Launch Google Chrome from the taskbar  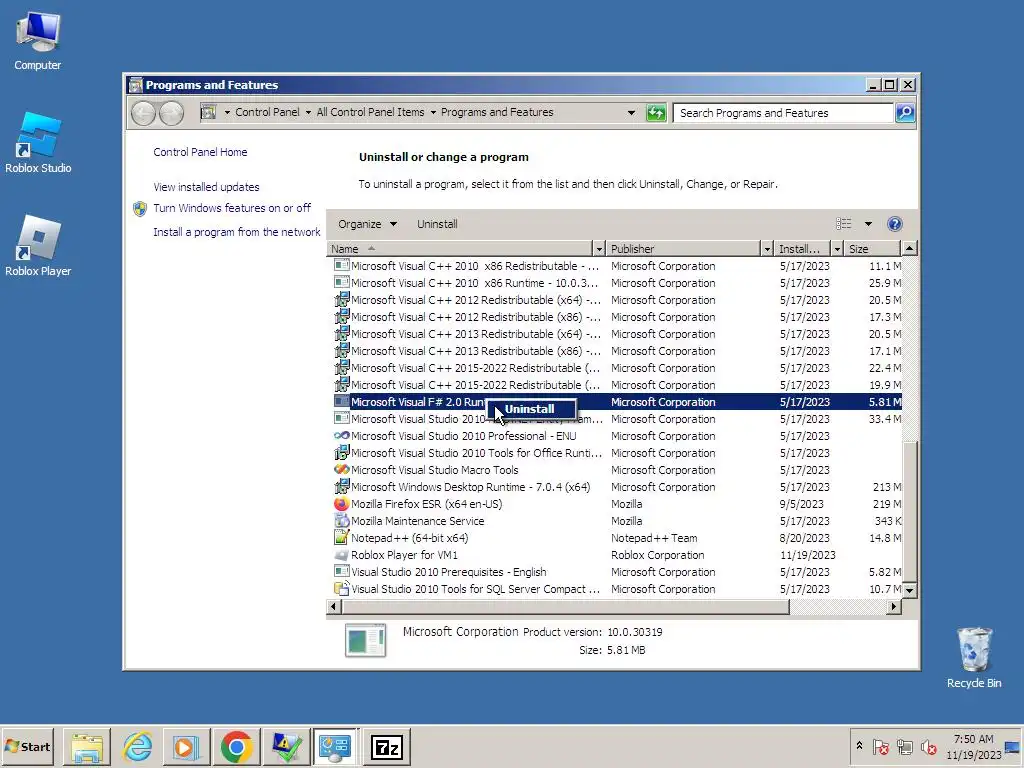[236, 747]
